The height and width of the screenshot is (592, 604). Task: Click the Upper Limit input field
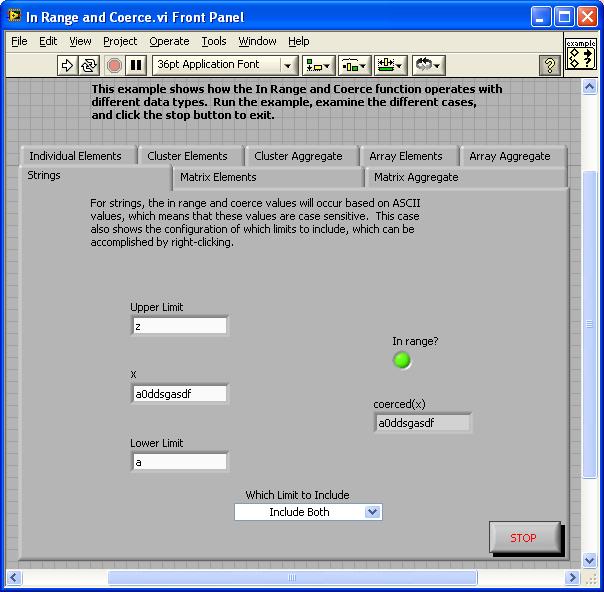tap(180, 326)
